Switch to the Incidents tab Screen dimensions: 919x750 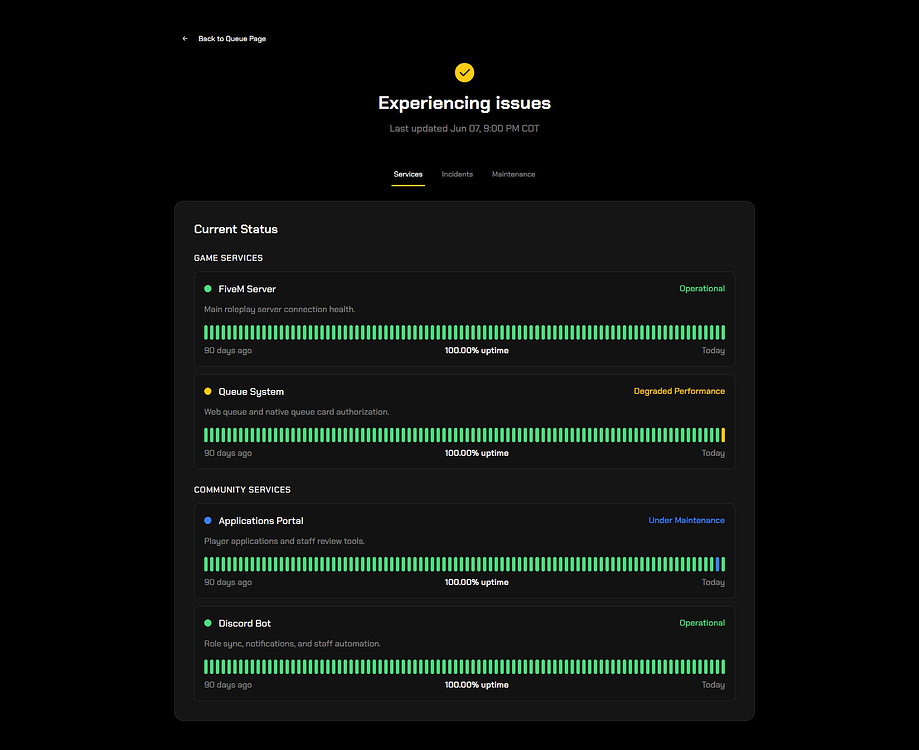[457, 175]
